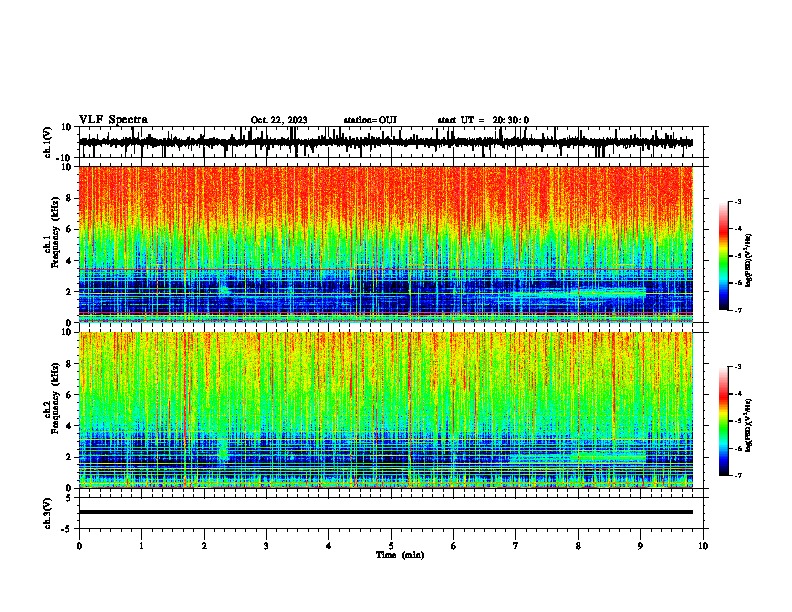Image resolution: width=792 pixels, height=612 pixels.
Task: Click time axis tick label "2"
Action: coord(204,546)
